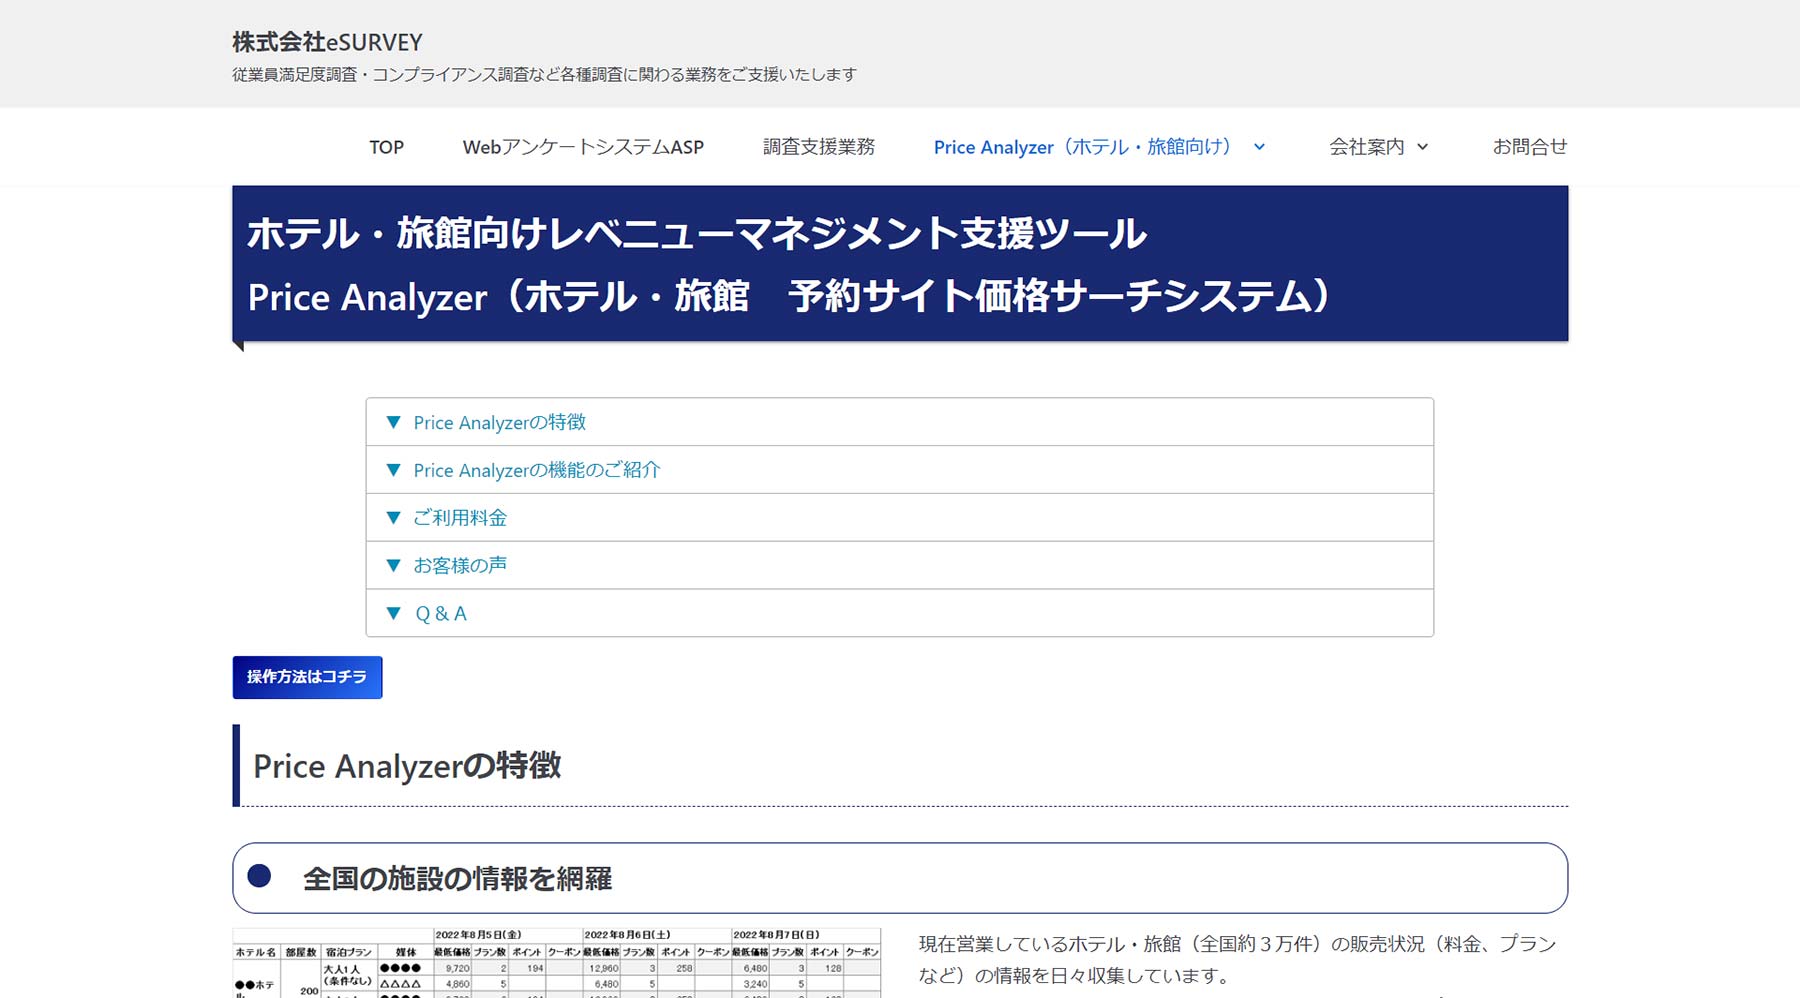Click the site tagline 従業員満足度調査 text

[544, 74]
